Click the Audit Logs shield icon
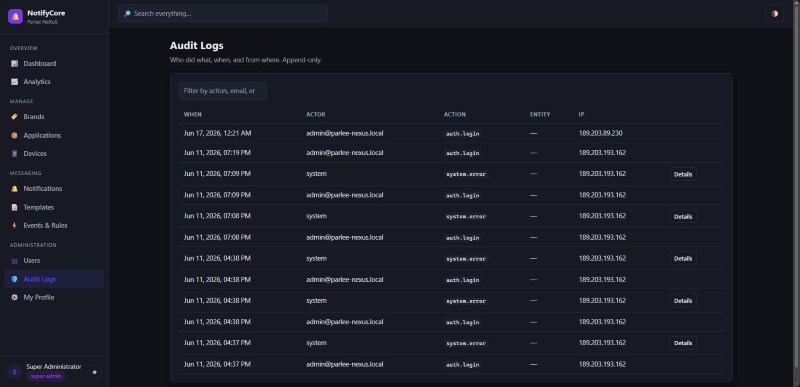Viewport: 800px width, 387px height. tap(14, 279)
